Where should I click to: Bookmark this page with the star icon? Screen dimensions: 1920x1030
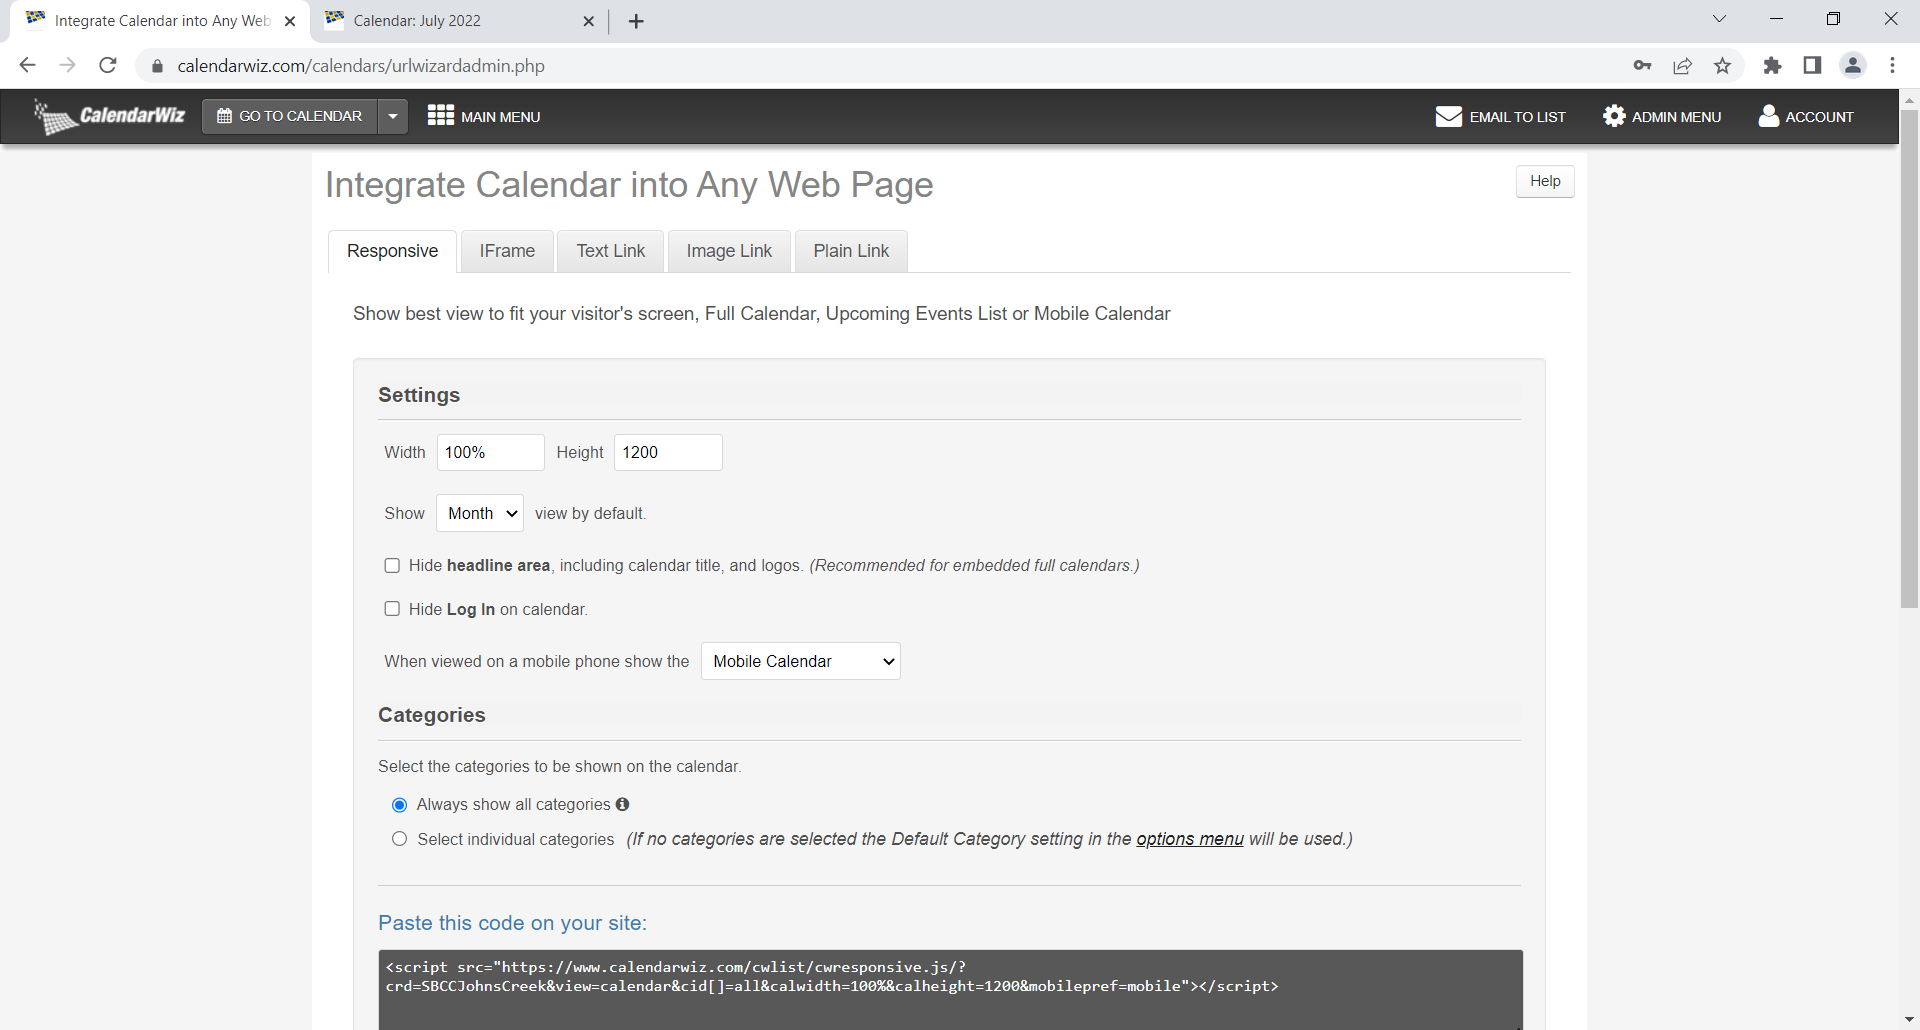tap(1722, 66)
